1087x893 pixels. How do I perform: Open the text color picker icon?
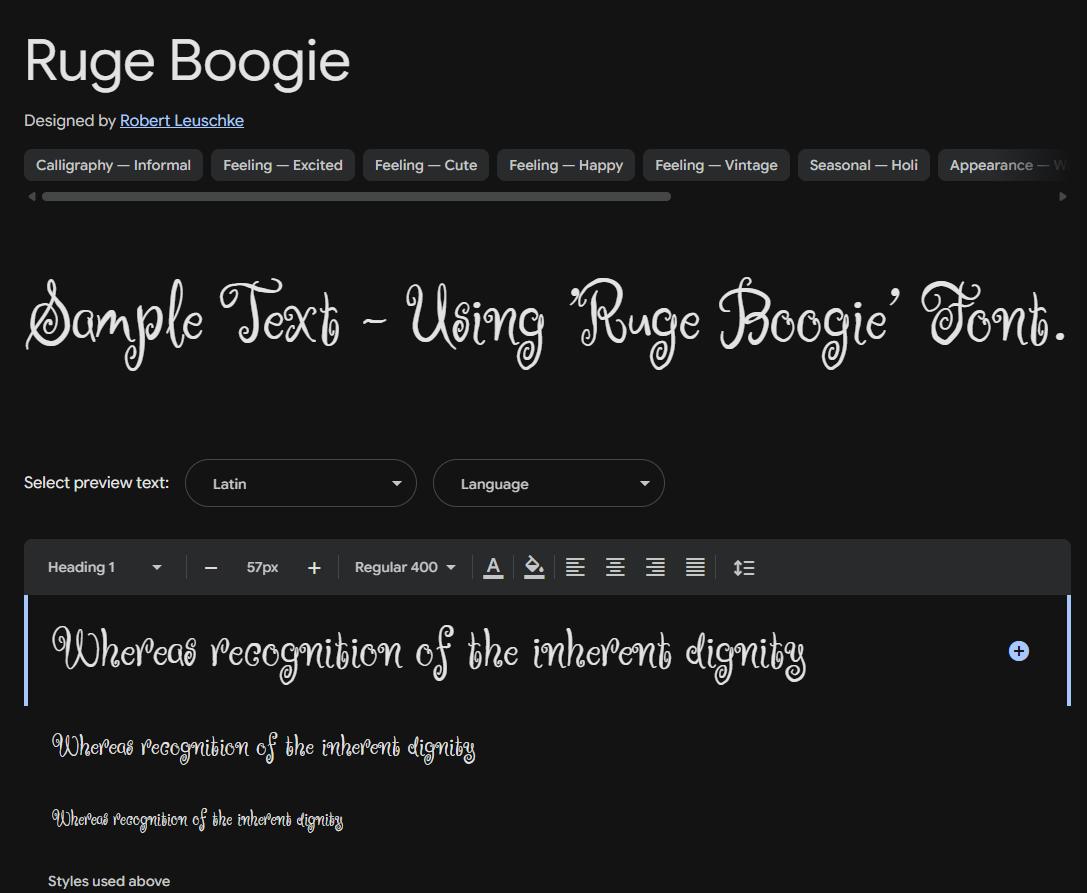pyautogui.click(x=493, y=567)
